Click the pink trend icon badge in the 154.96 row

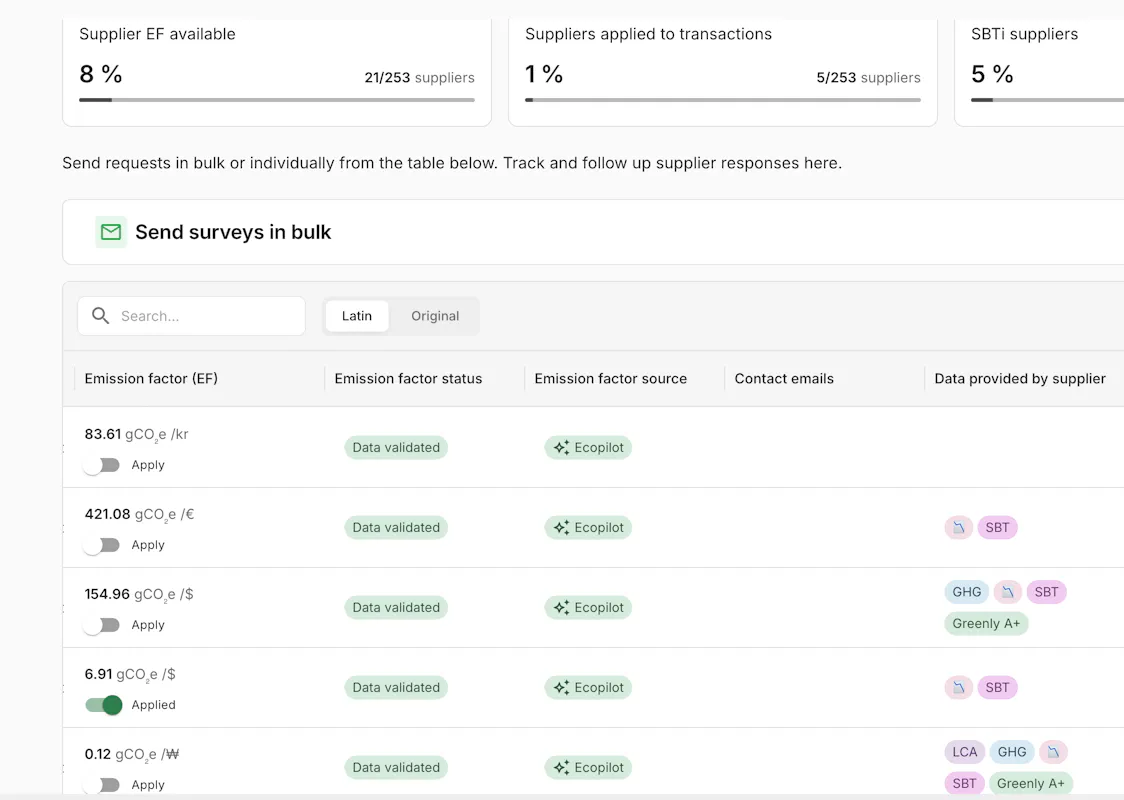coord(1007,592)
